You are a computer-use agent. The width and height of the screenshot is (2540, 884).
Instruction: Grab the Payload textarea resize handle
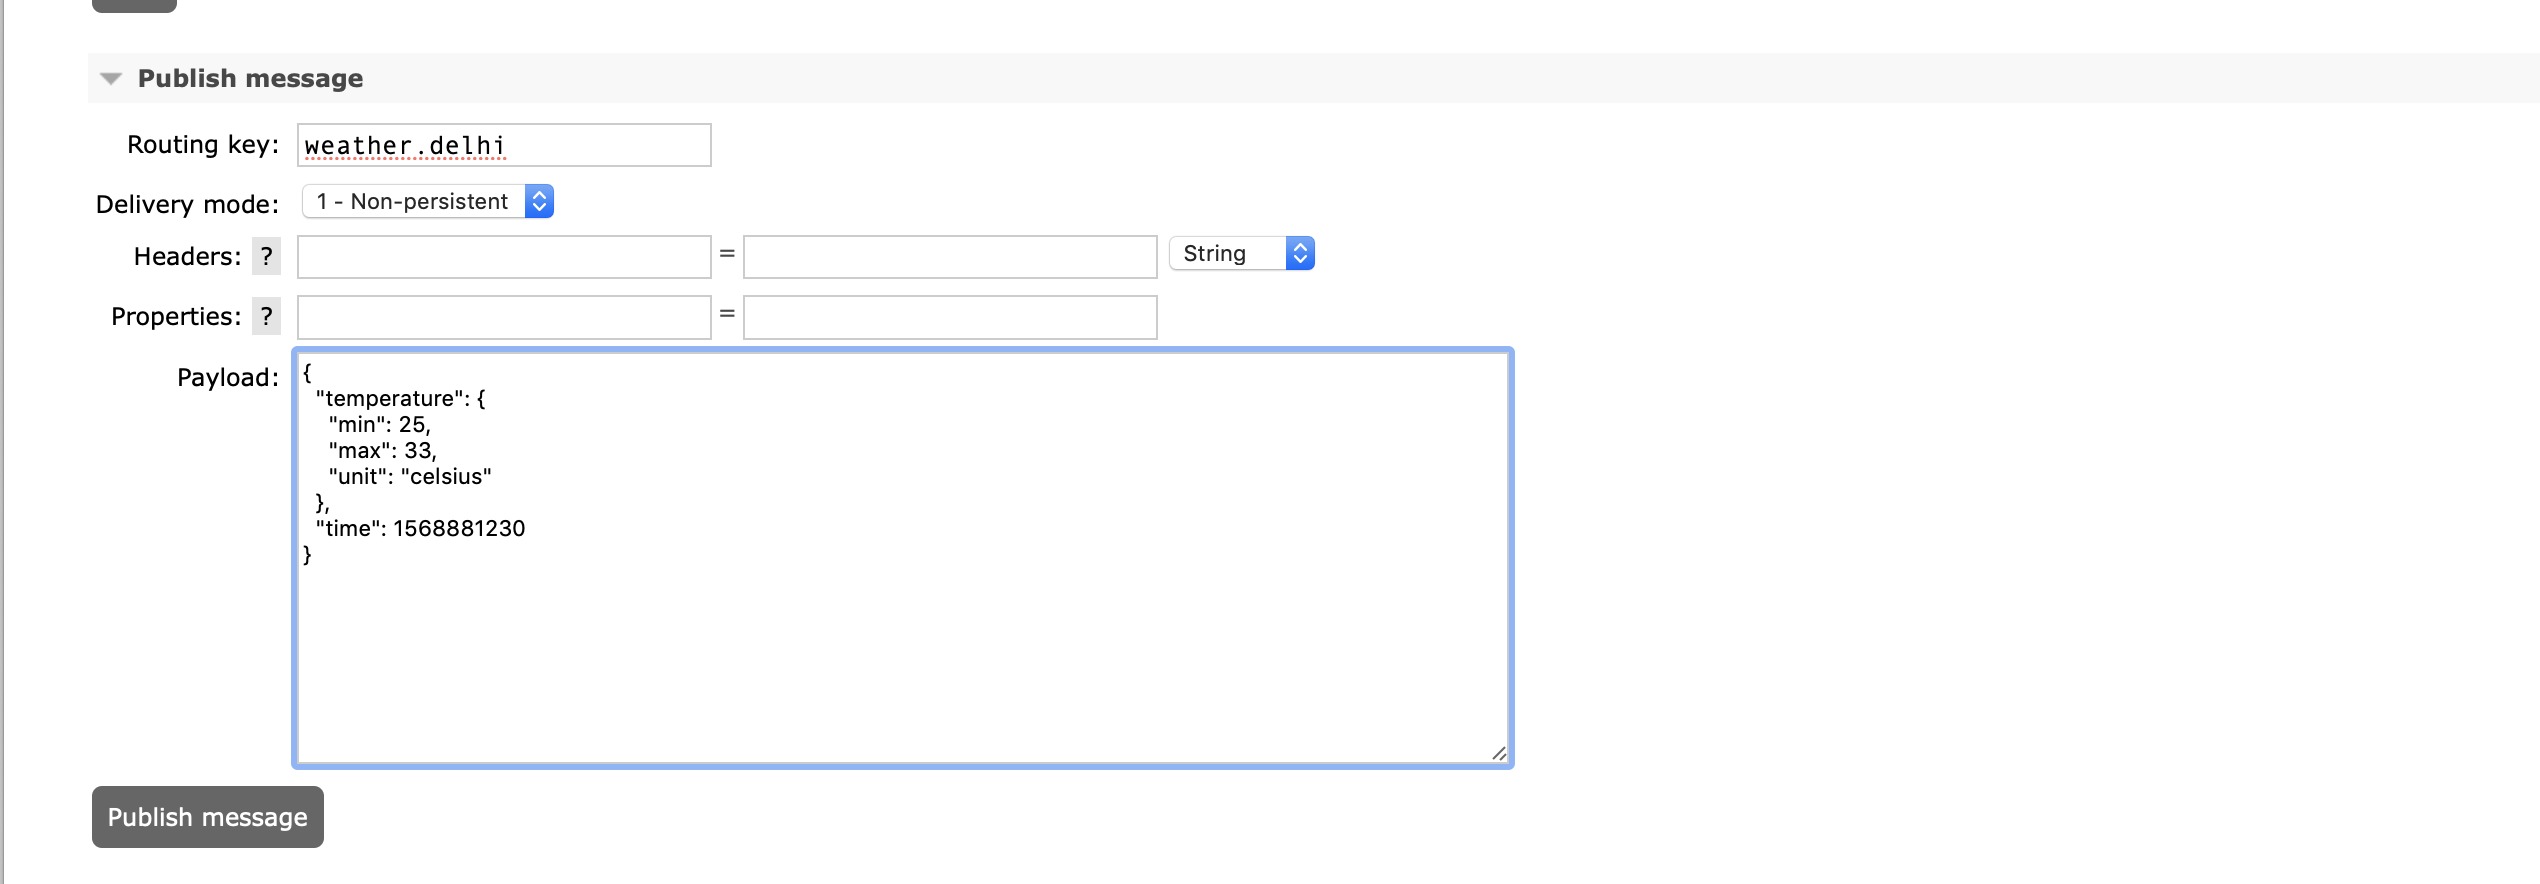[x=1498, y=753]
